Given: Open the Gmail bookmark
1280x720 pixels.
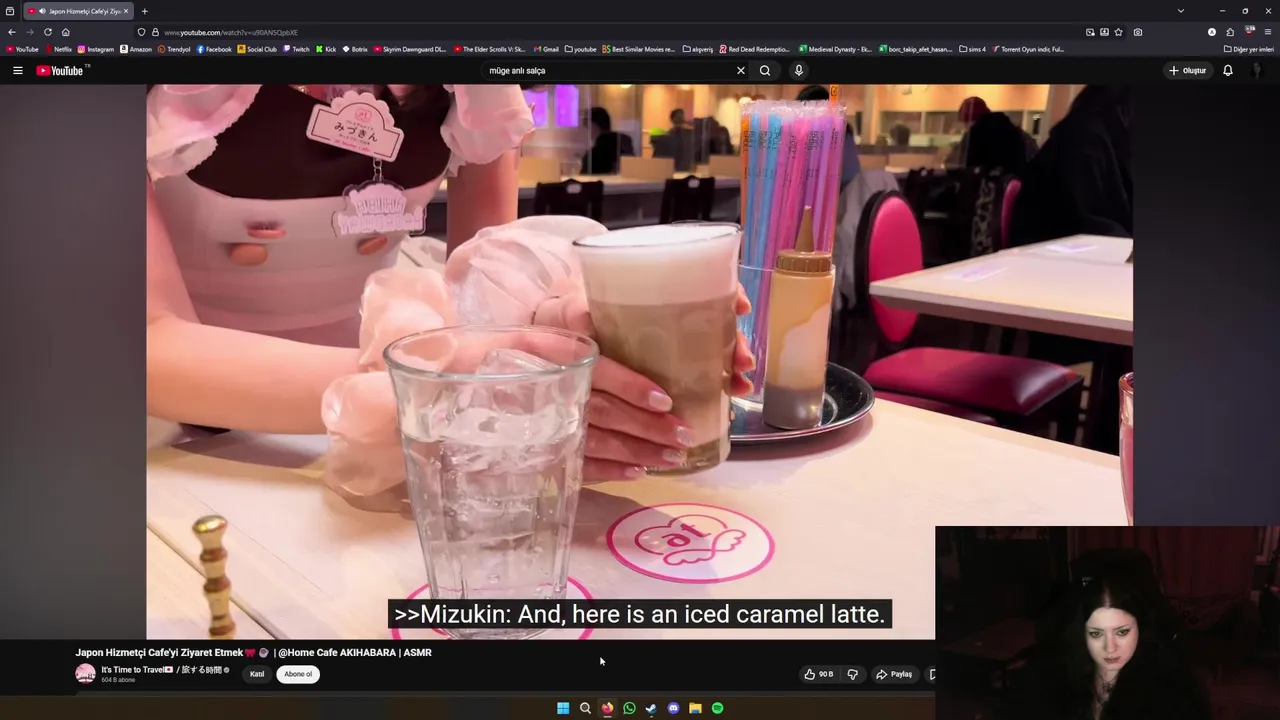Looking at the screenshot, I should coord(546,49).
